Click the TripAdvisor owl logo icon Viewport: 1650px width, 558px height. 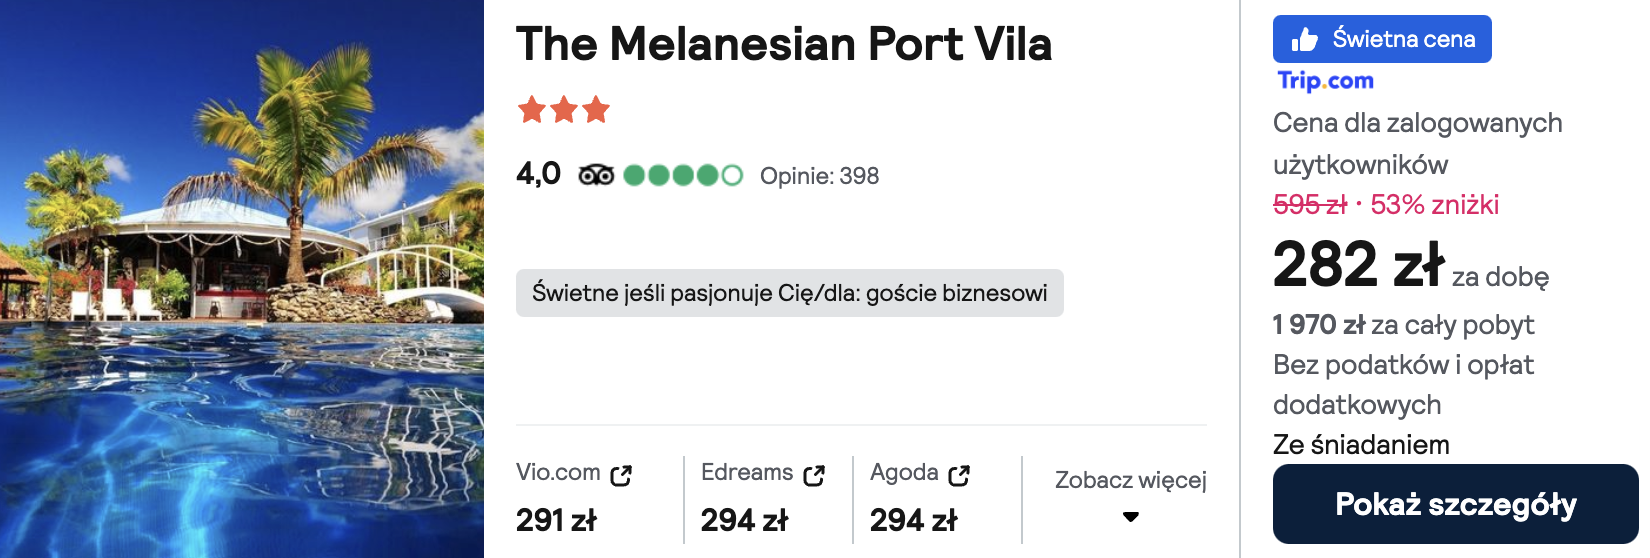click(x=596, y=176)
